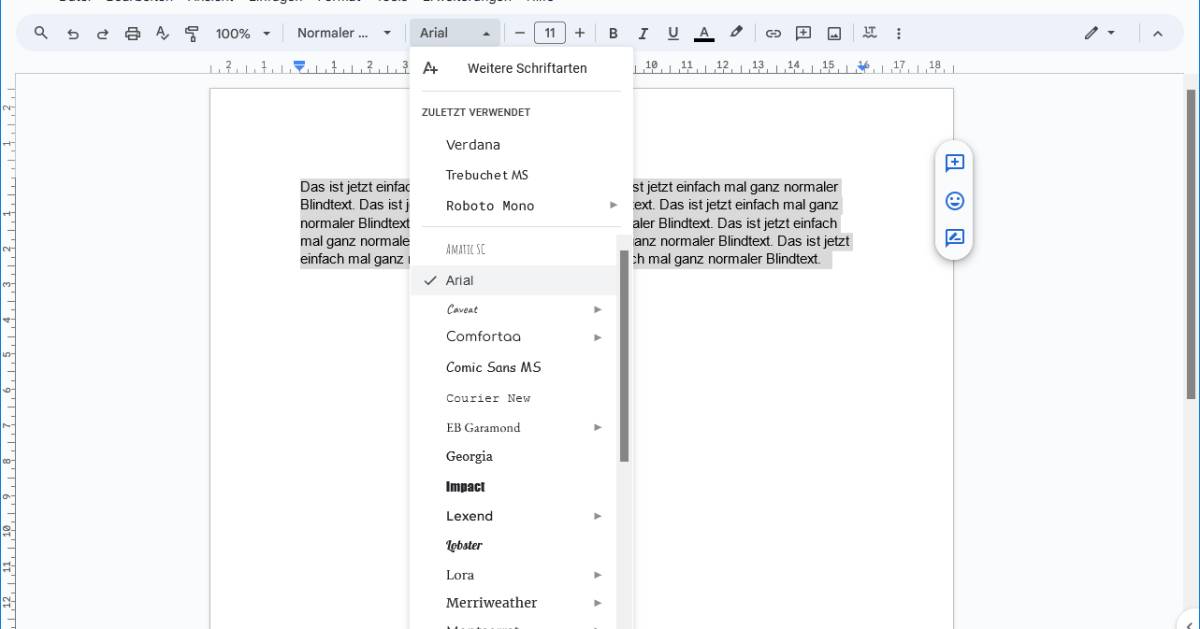Open the text color picker
This screenshot has width=1200, height=629.
pos(704,32)
